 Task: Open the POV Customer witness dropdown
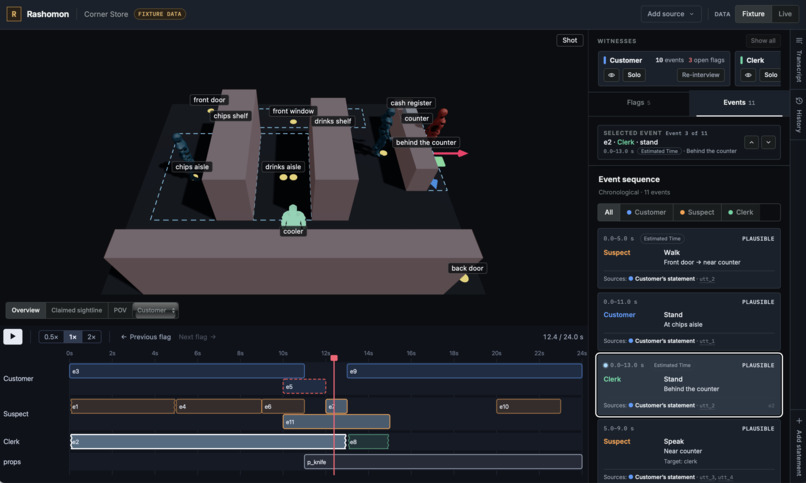(156, 310)
